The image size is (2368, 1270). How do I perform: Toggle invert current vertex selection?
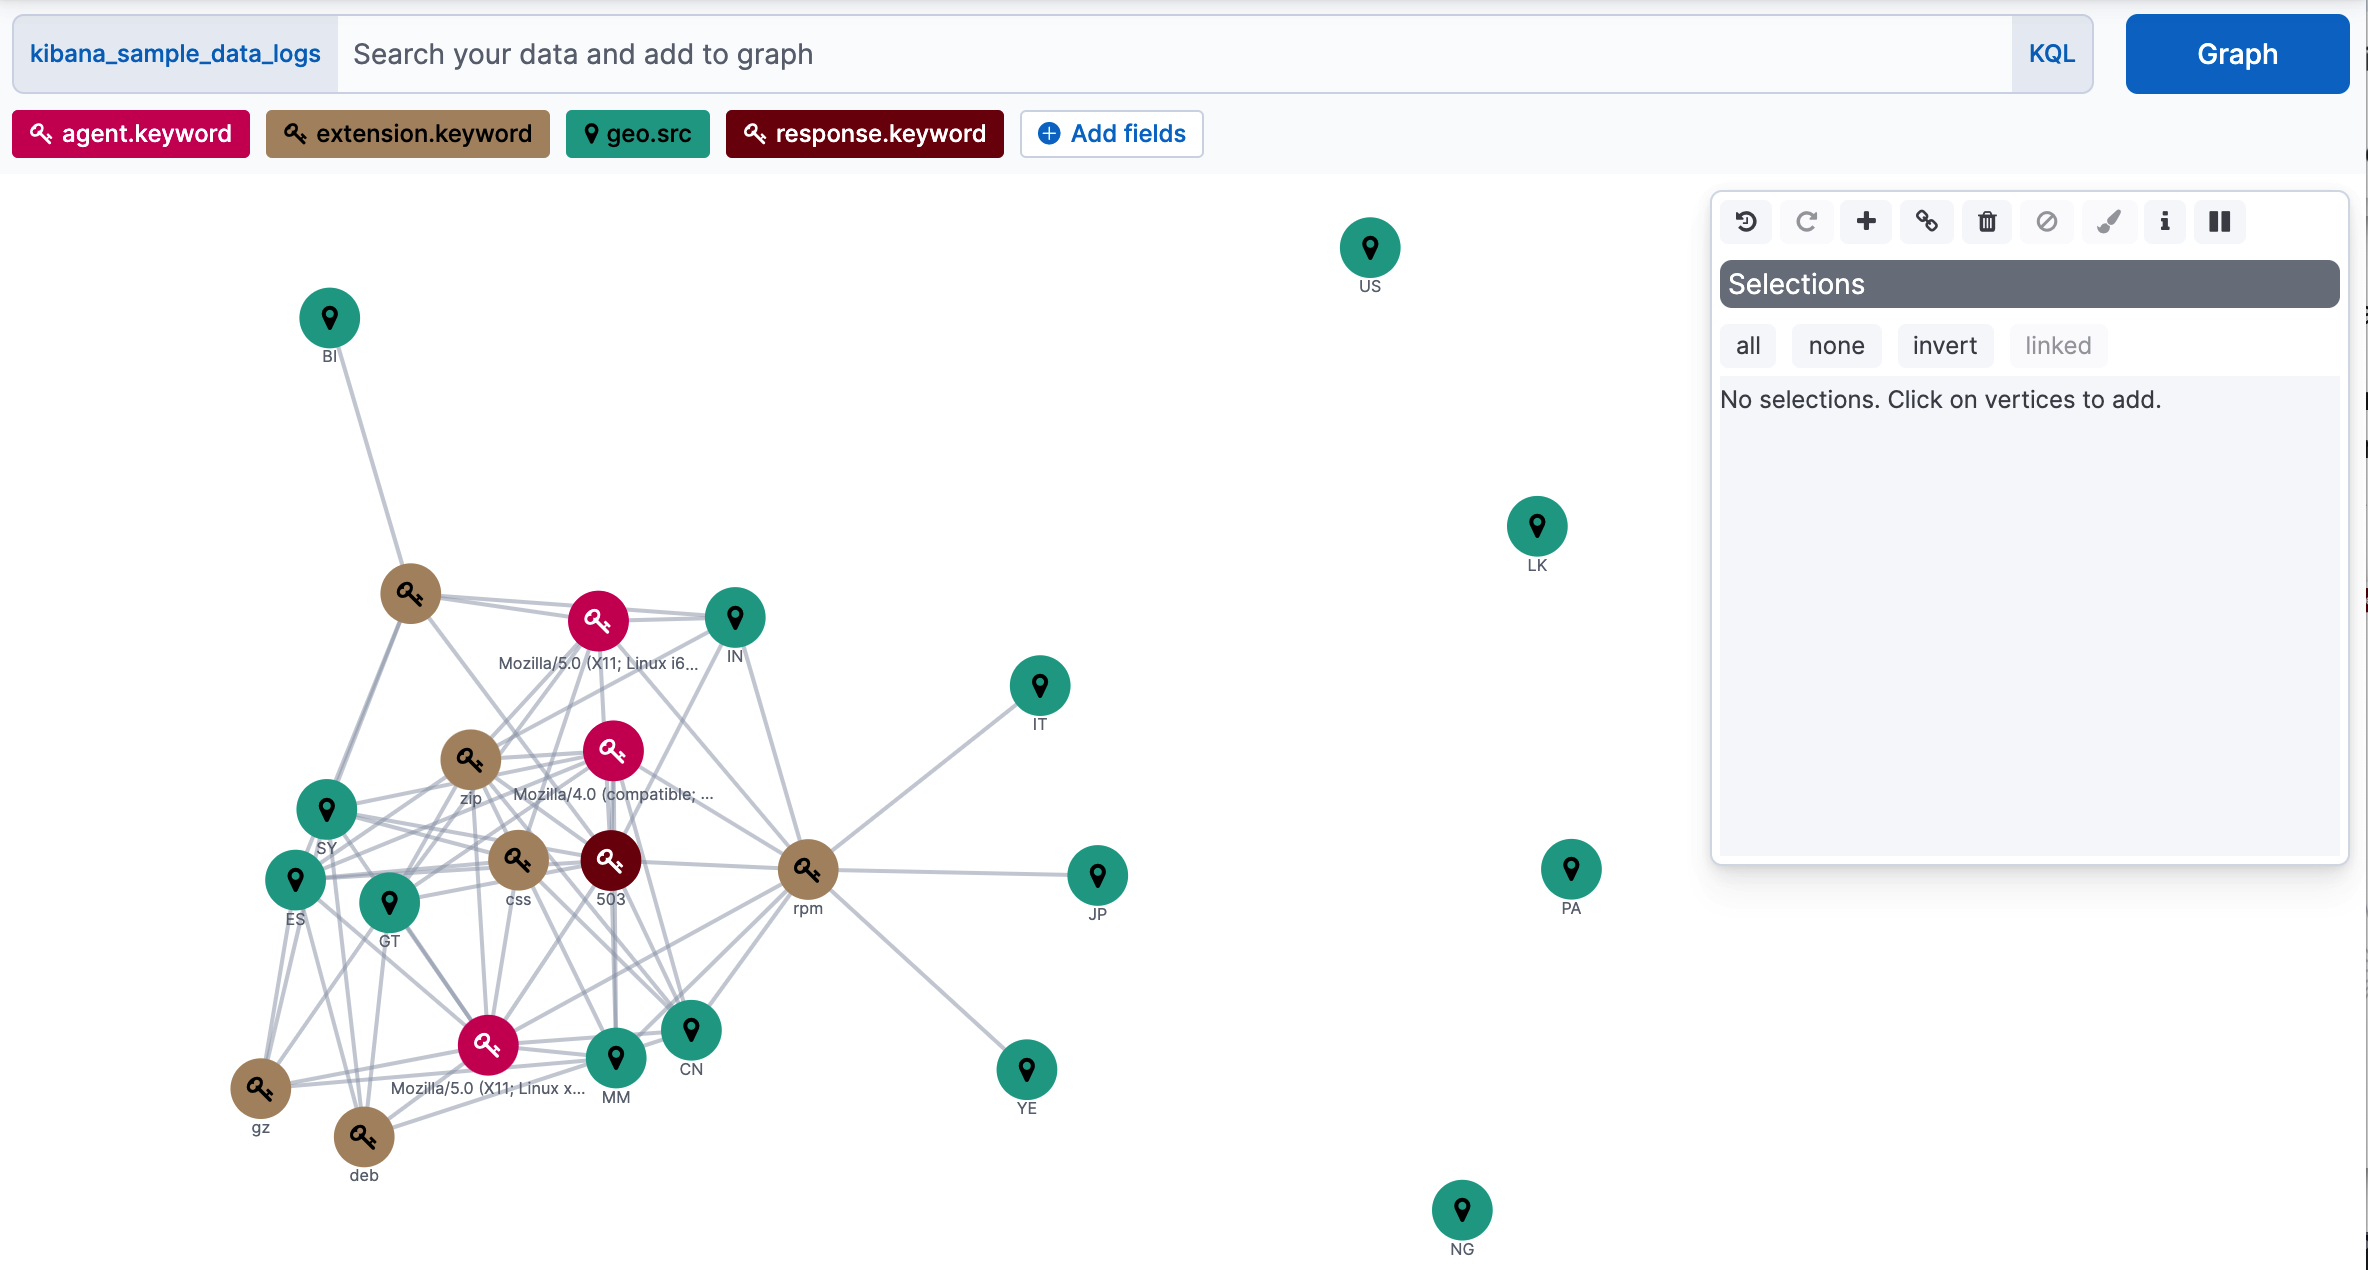point(1945,345)
